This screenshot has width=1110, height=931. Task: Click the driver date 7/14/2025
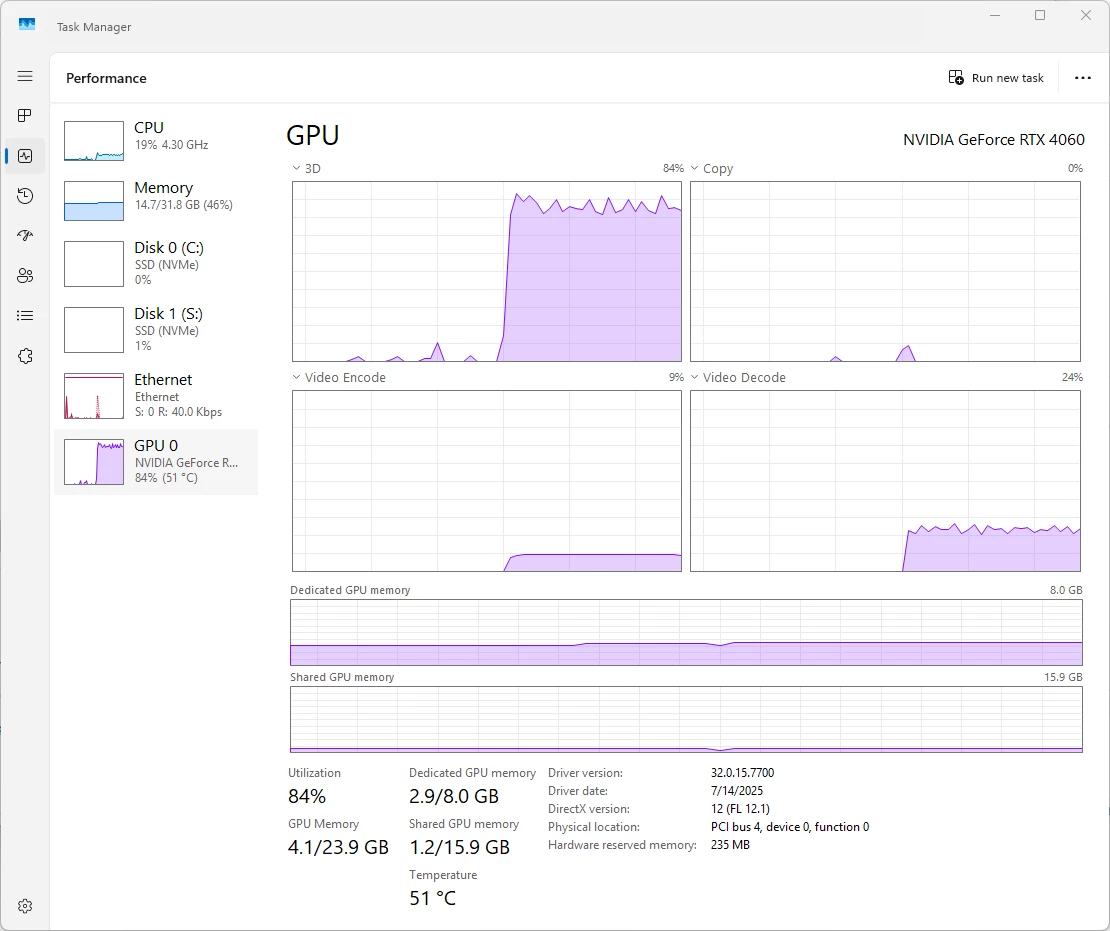[737, 791]
